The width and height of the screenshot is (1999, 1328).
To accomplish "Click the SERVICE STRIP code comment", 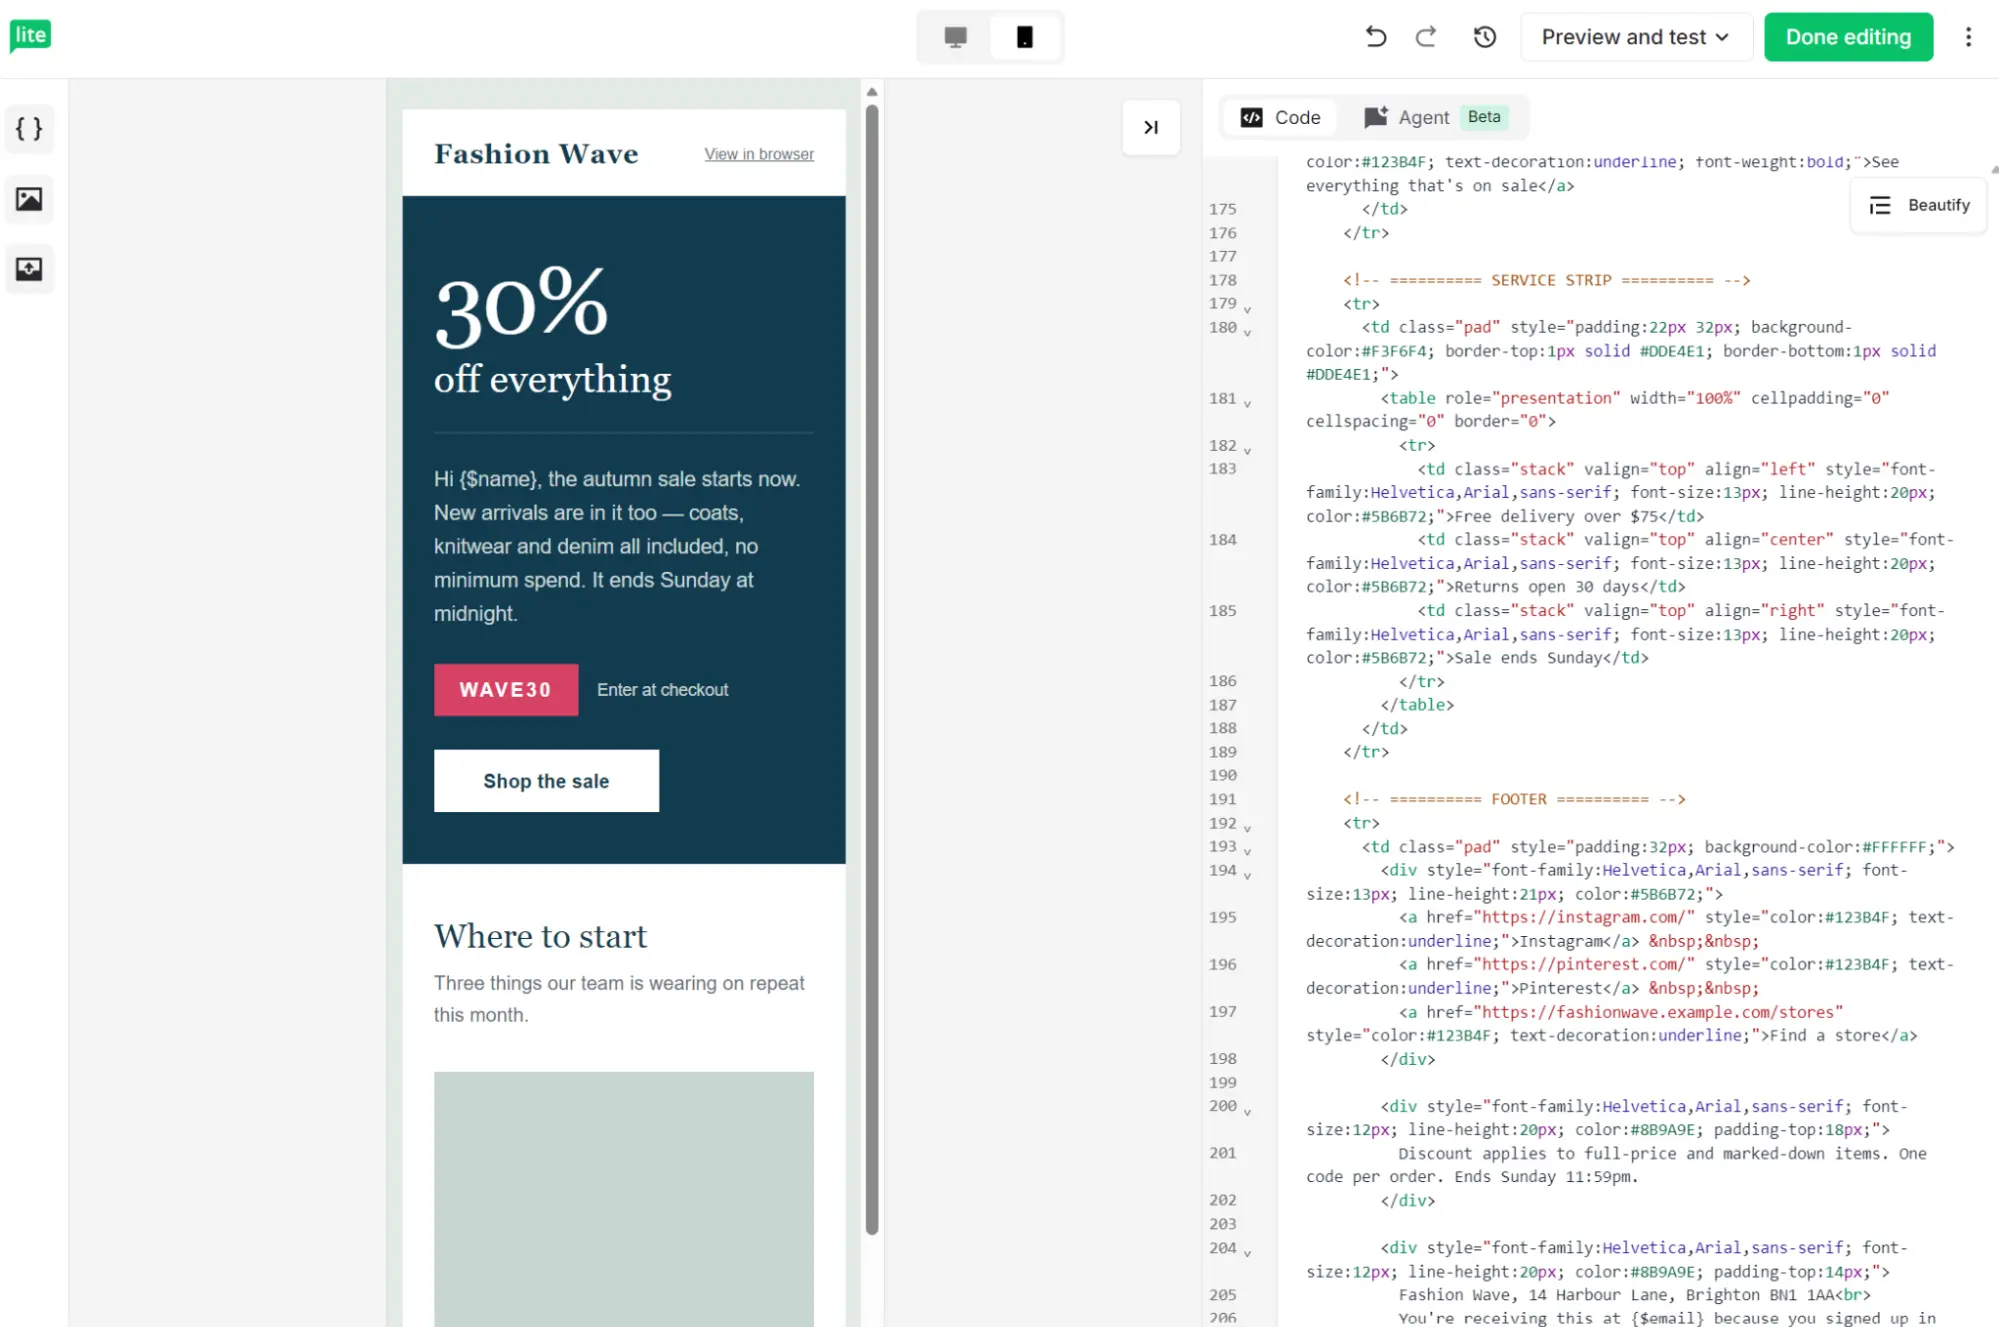I will tap(1546, 280).
